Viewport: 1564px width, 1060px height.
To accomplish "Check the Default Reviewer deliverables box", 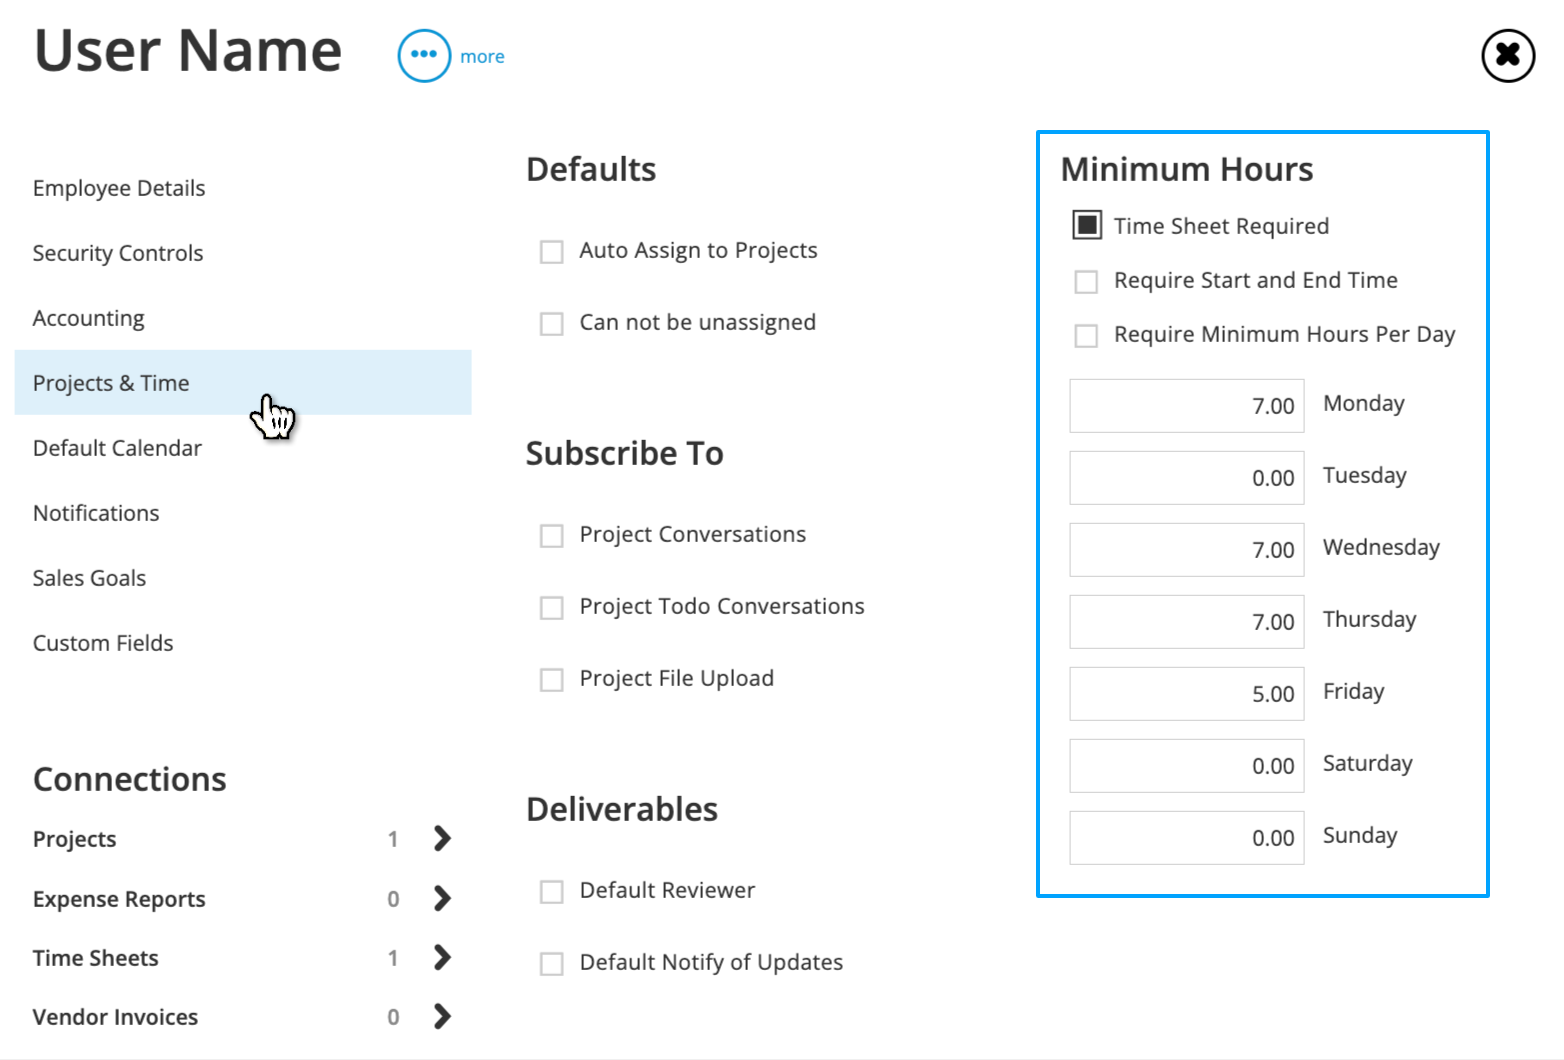I will point(552,891).
